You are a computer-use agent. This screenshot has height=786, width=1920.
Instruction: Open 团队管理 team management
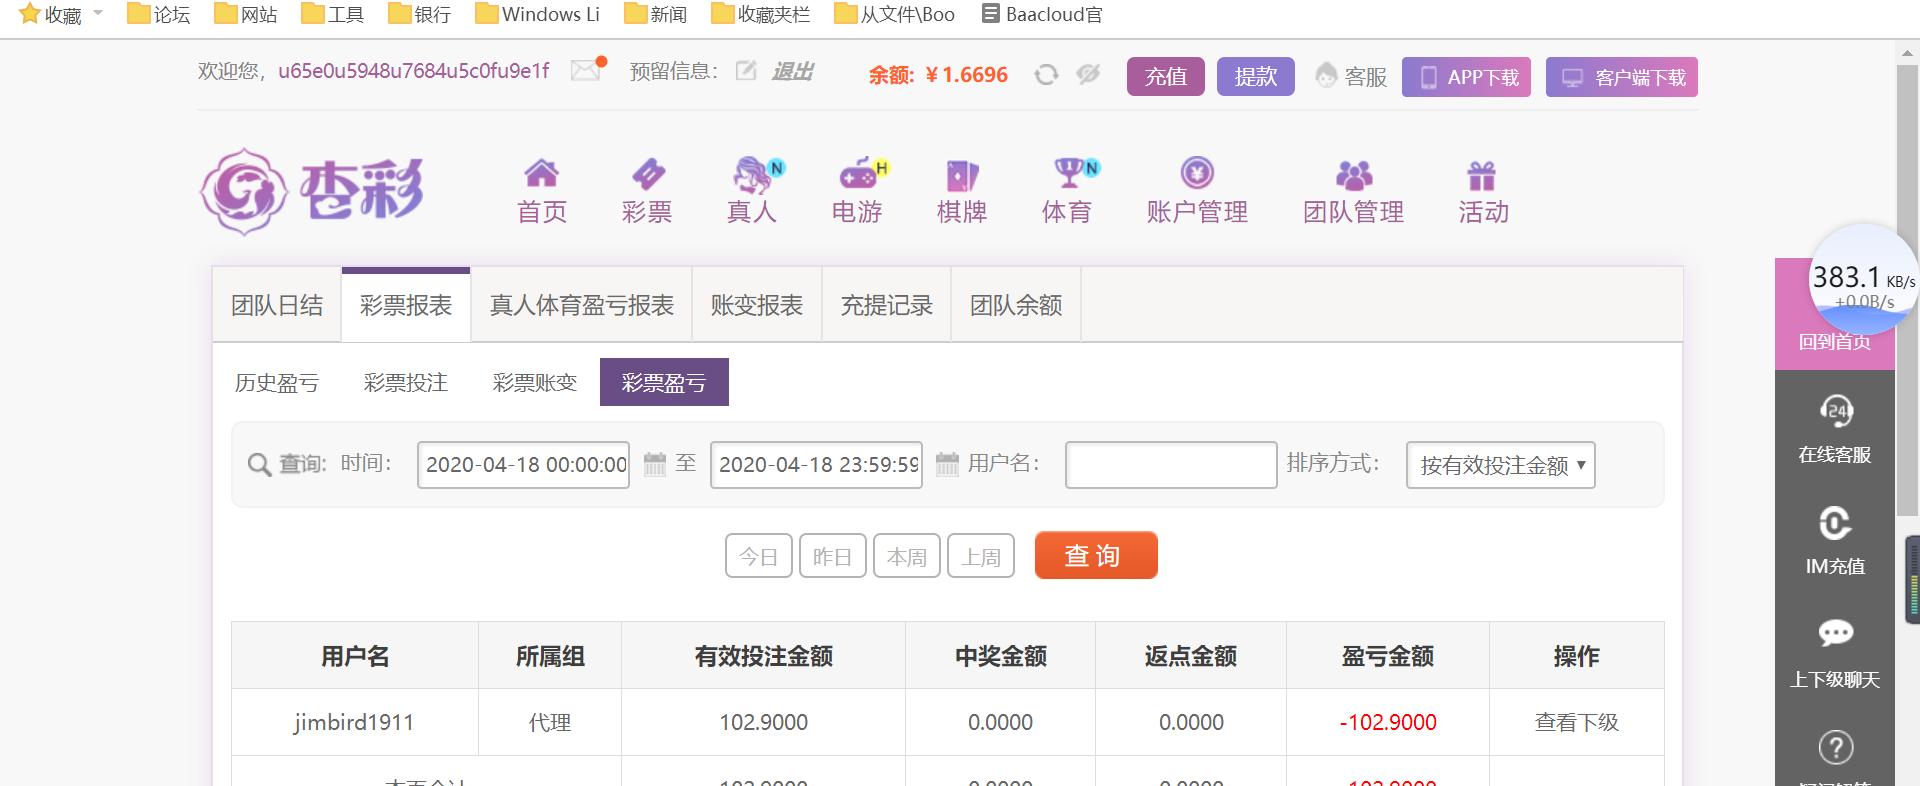point(1354,191)
